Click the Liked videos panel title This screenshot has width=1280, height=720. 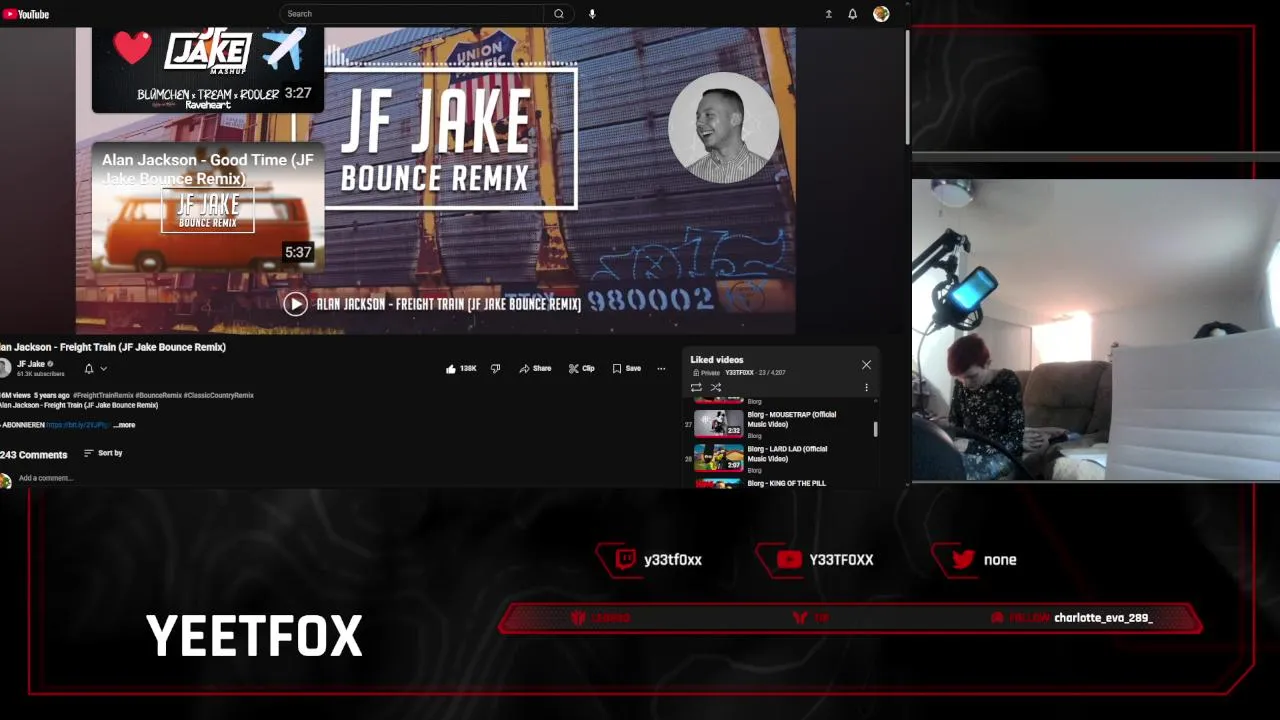tap(717, 360)
